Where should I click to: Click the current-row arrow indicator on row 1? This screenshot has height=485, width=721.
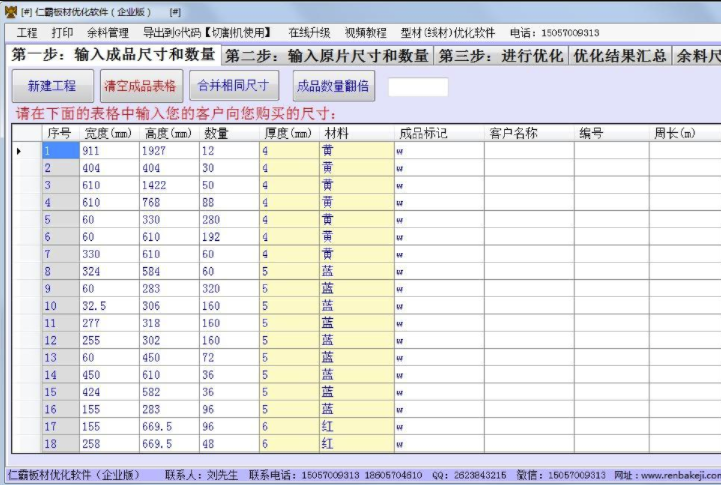pos(19,151)
